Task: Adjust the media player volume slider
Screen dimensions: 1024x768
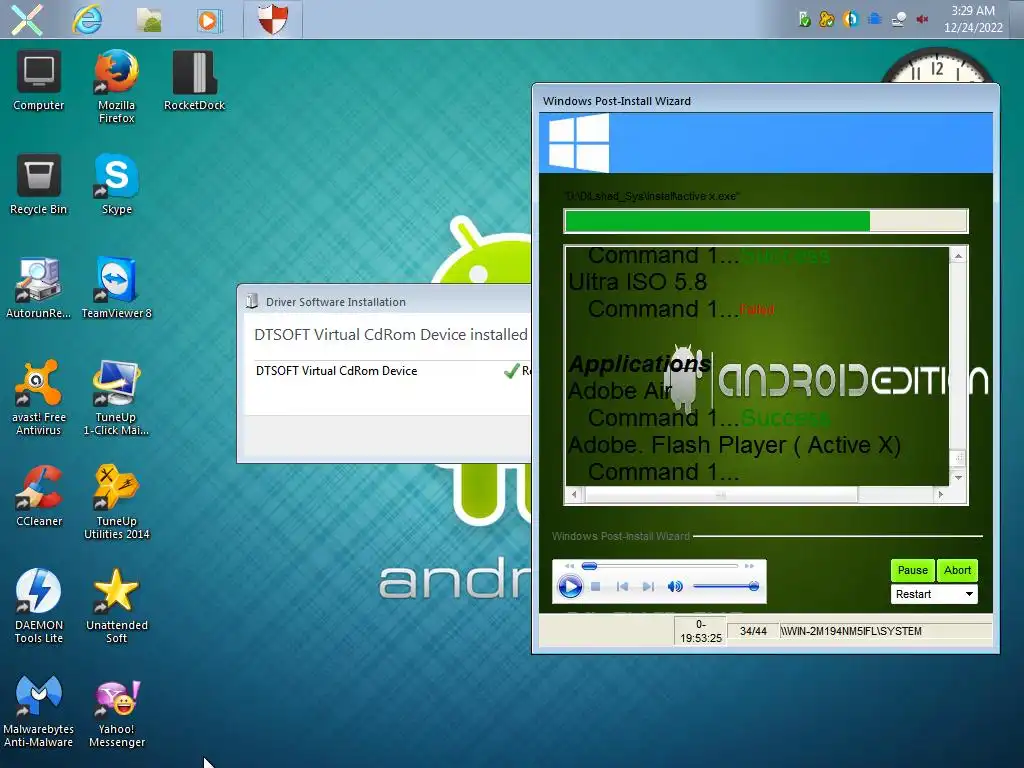Action: tap(726, 586)
